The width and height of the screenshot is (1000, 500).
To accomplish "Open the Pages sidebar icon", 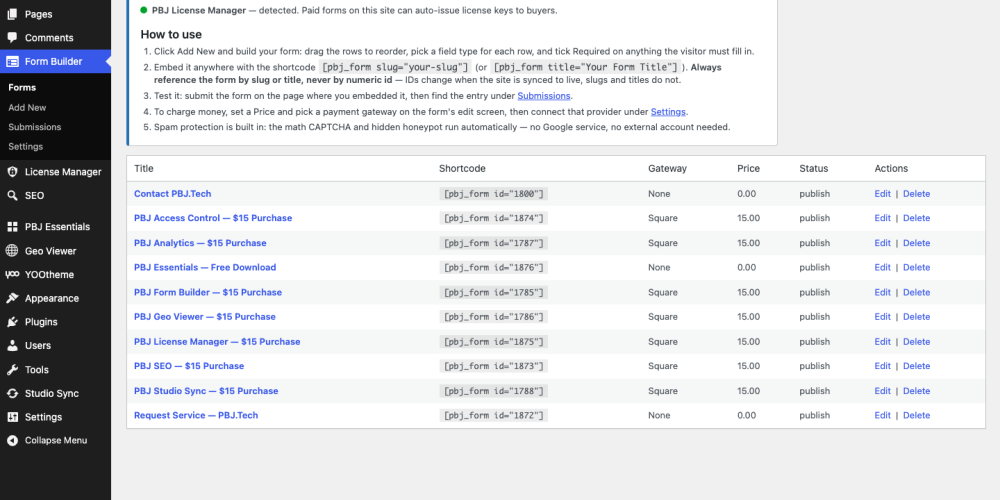I will coord(12,14).
